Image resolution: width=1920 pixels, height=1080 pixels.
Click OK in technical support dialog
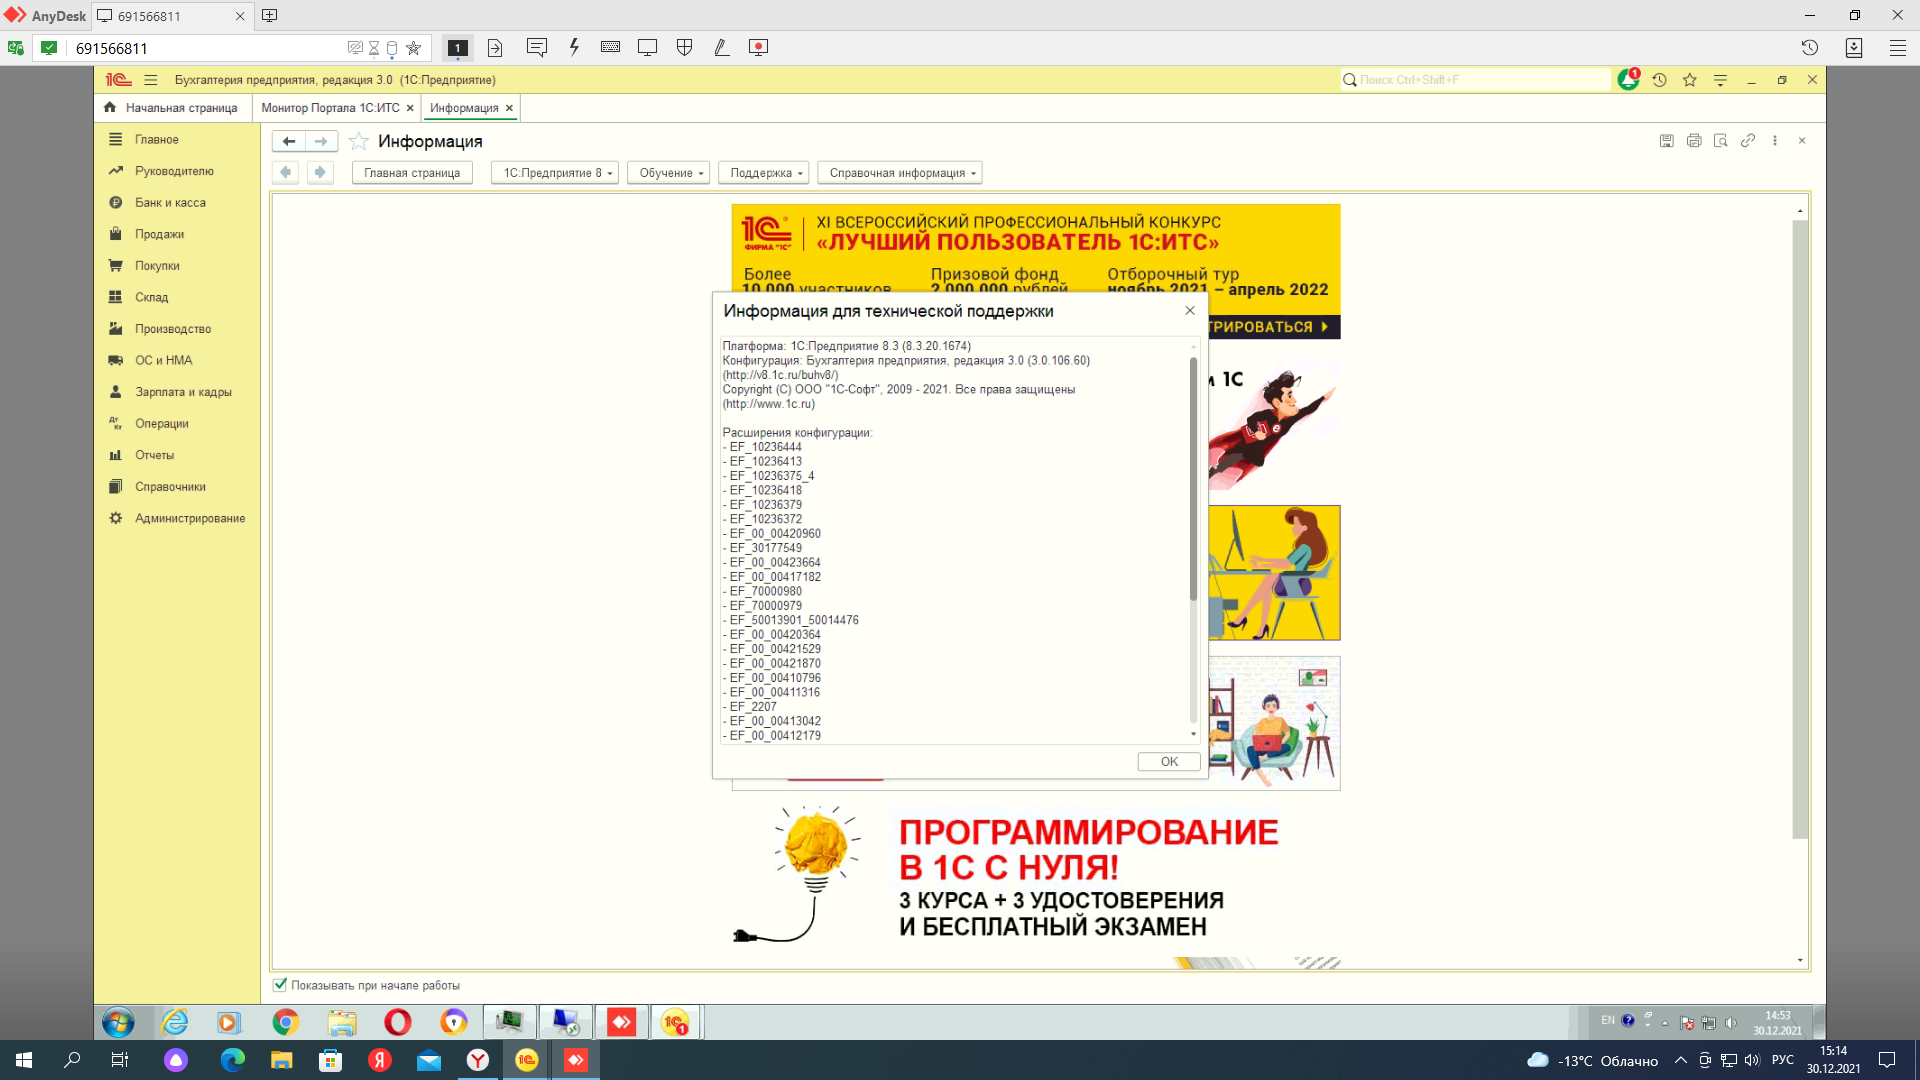[x=1169, y=762]
